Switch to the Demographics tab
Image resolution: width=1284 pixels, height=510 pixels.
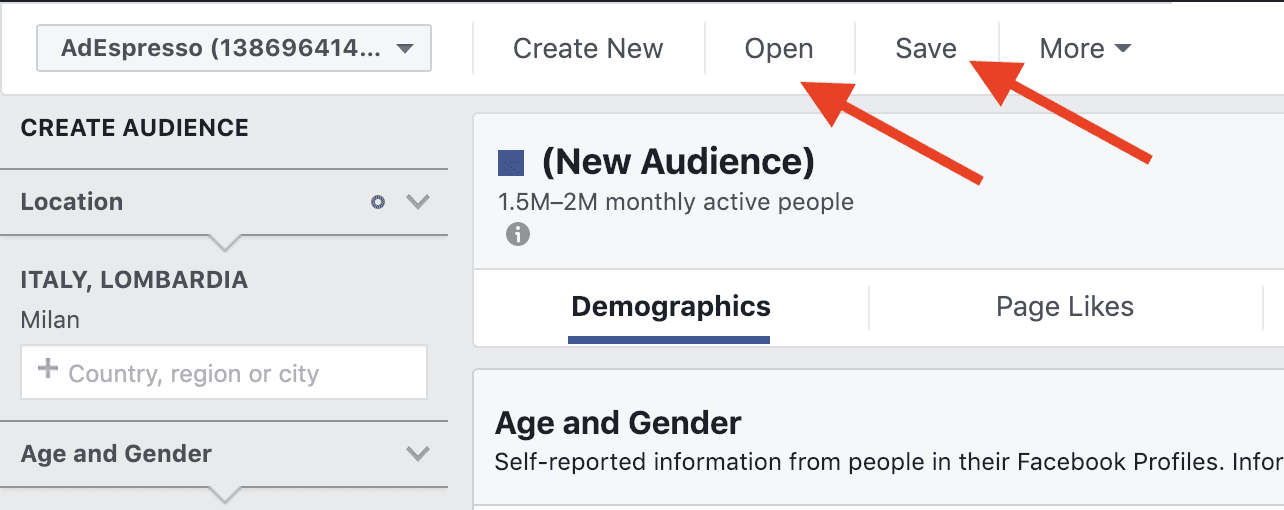670,307
